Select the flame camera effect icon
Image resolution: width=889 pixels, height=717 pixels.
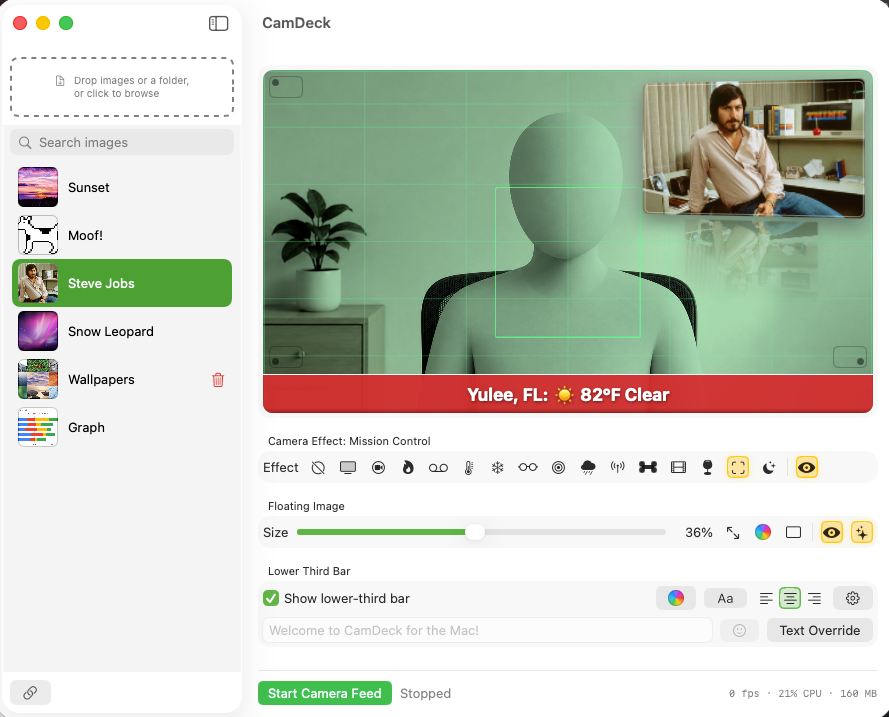408,468
